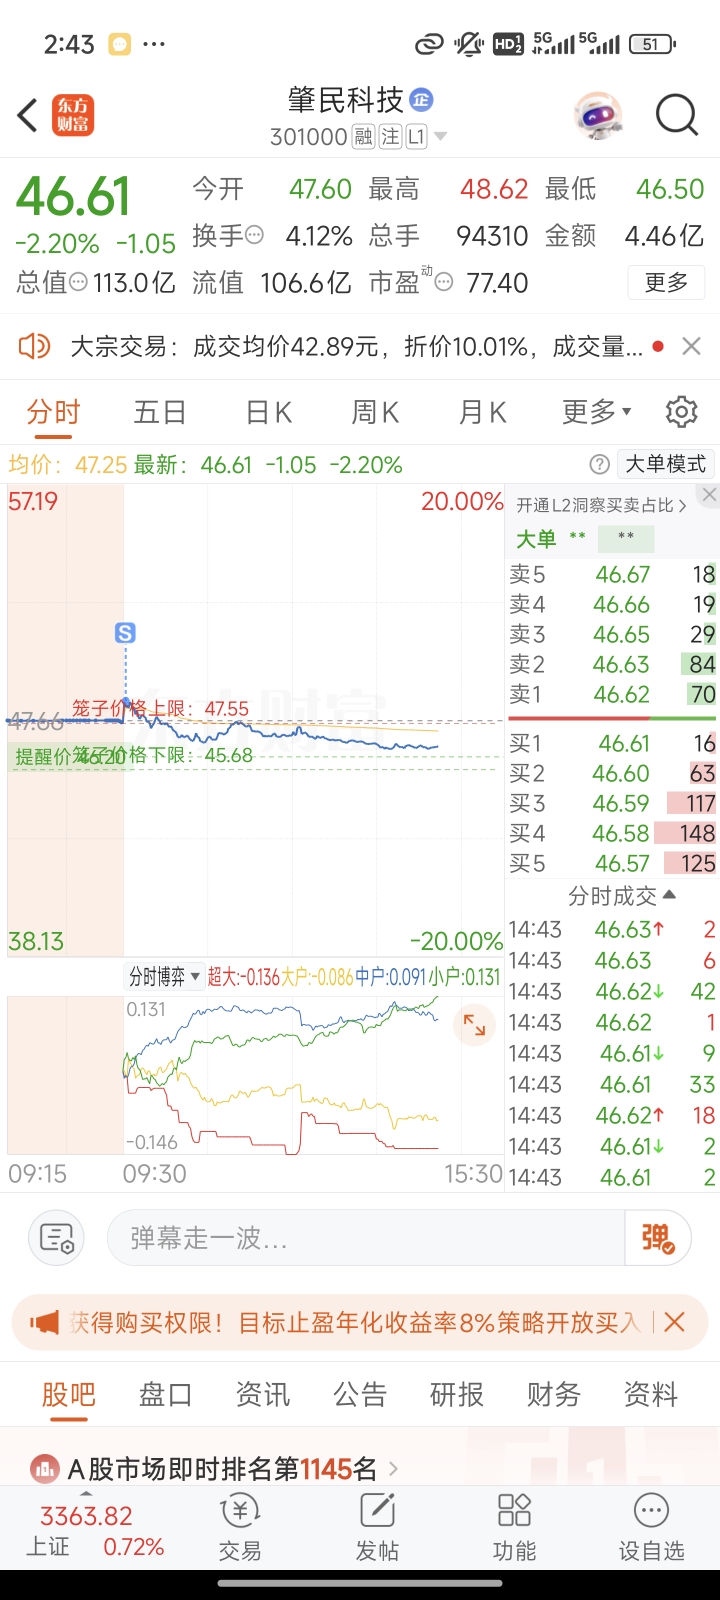Open the 分时博弈 indicator dropdown

(165, 976)
